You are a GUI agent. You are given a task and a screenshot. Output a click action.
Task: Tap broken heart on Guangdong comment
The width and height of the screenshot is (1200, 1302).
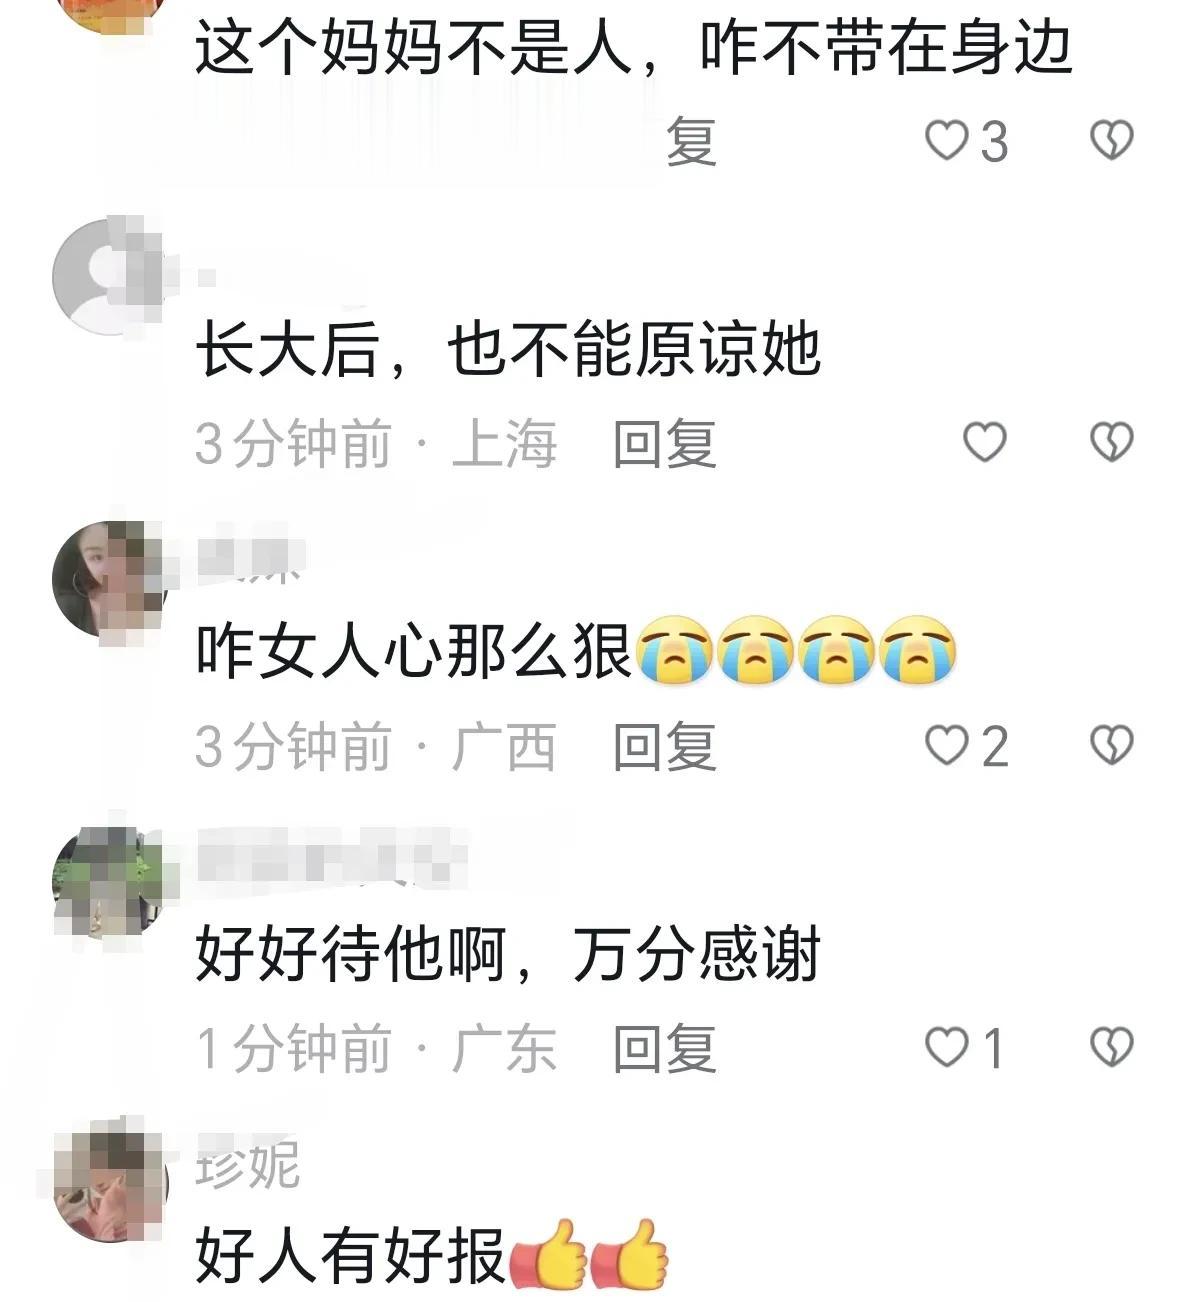(1111, 1047)
